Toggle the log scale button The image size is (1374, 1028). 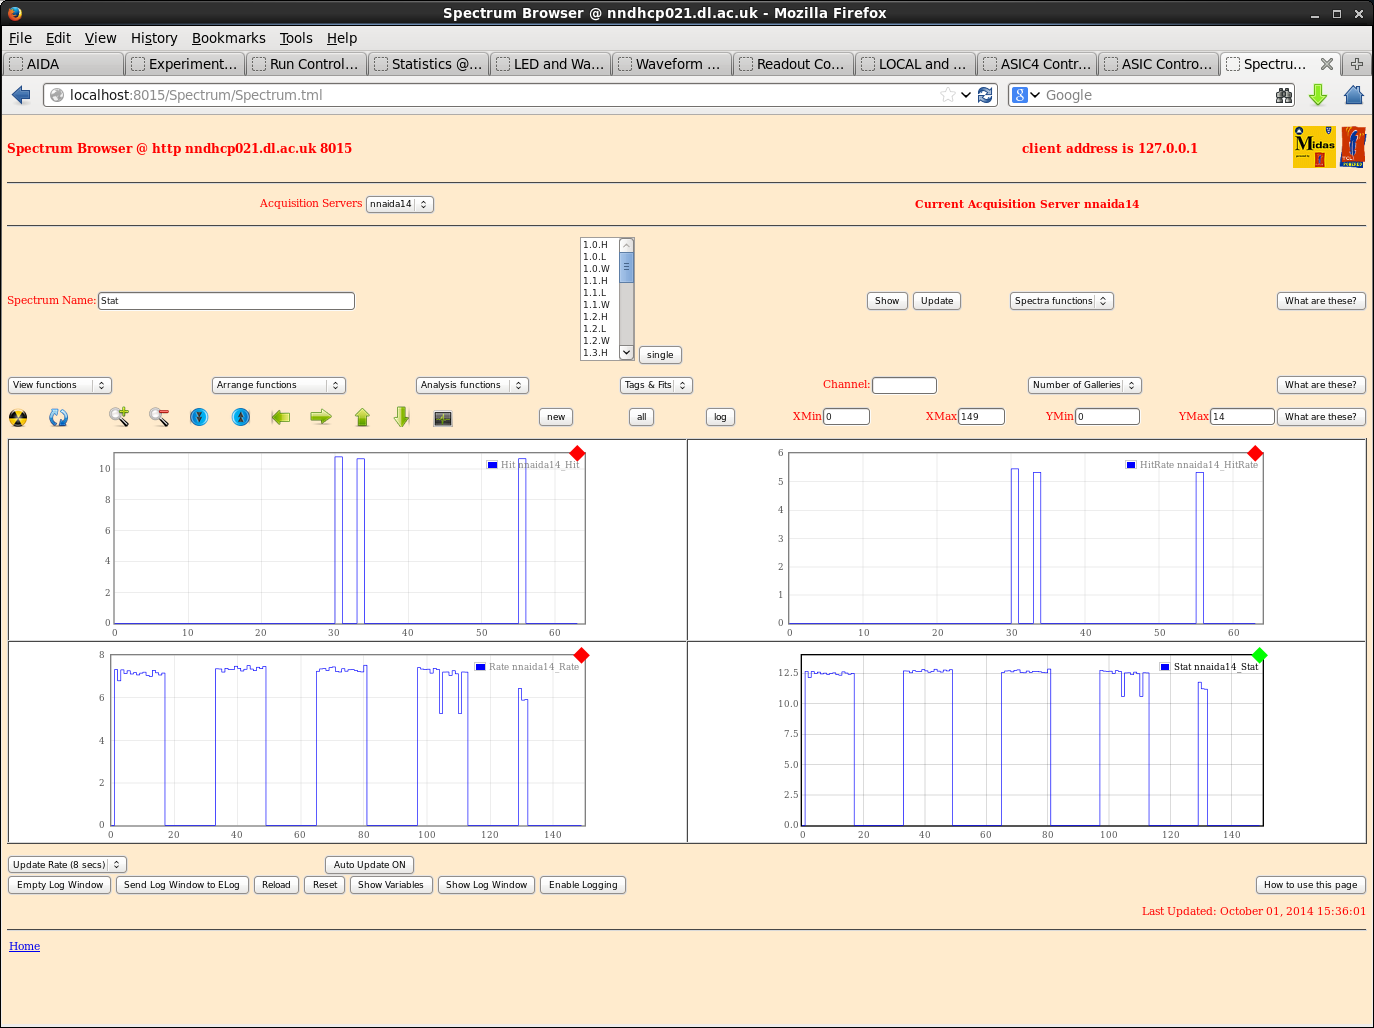click(x=720, y=417)
